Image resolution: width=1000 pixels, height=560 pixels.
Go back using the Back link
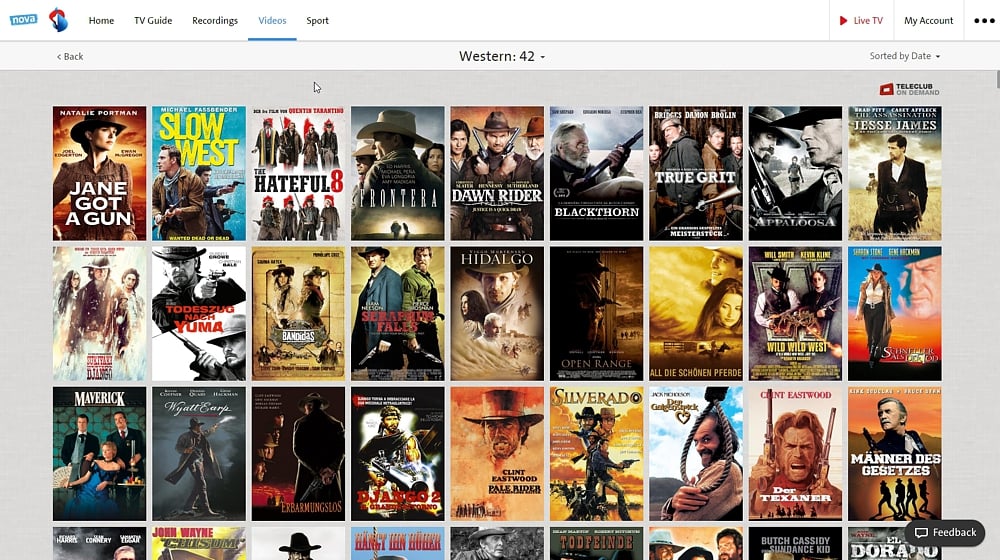click(70, 56)
